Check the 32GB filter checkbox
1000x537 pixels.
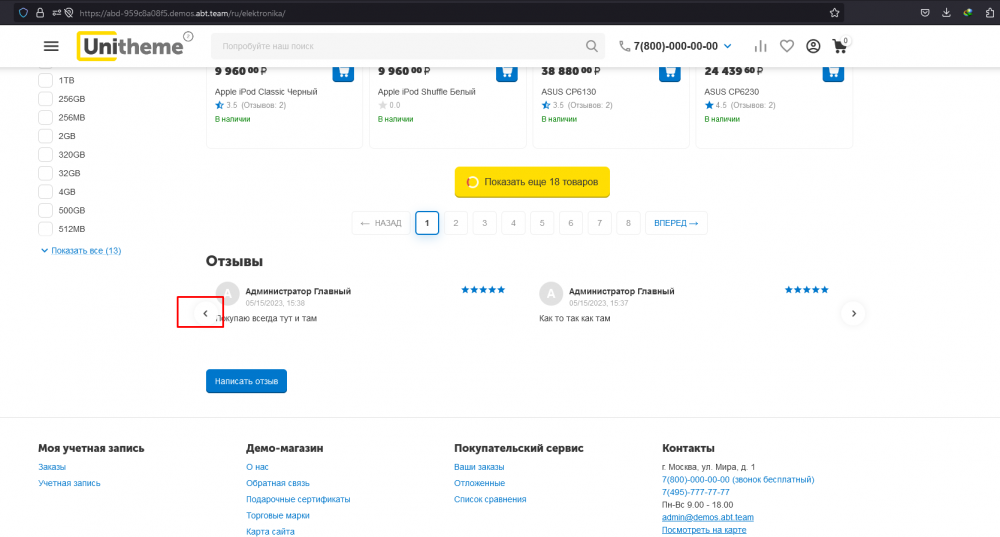(x=45, y=173)
